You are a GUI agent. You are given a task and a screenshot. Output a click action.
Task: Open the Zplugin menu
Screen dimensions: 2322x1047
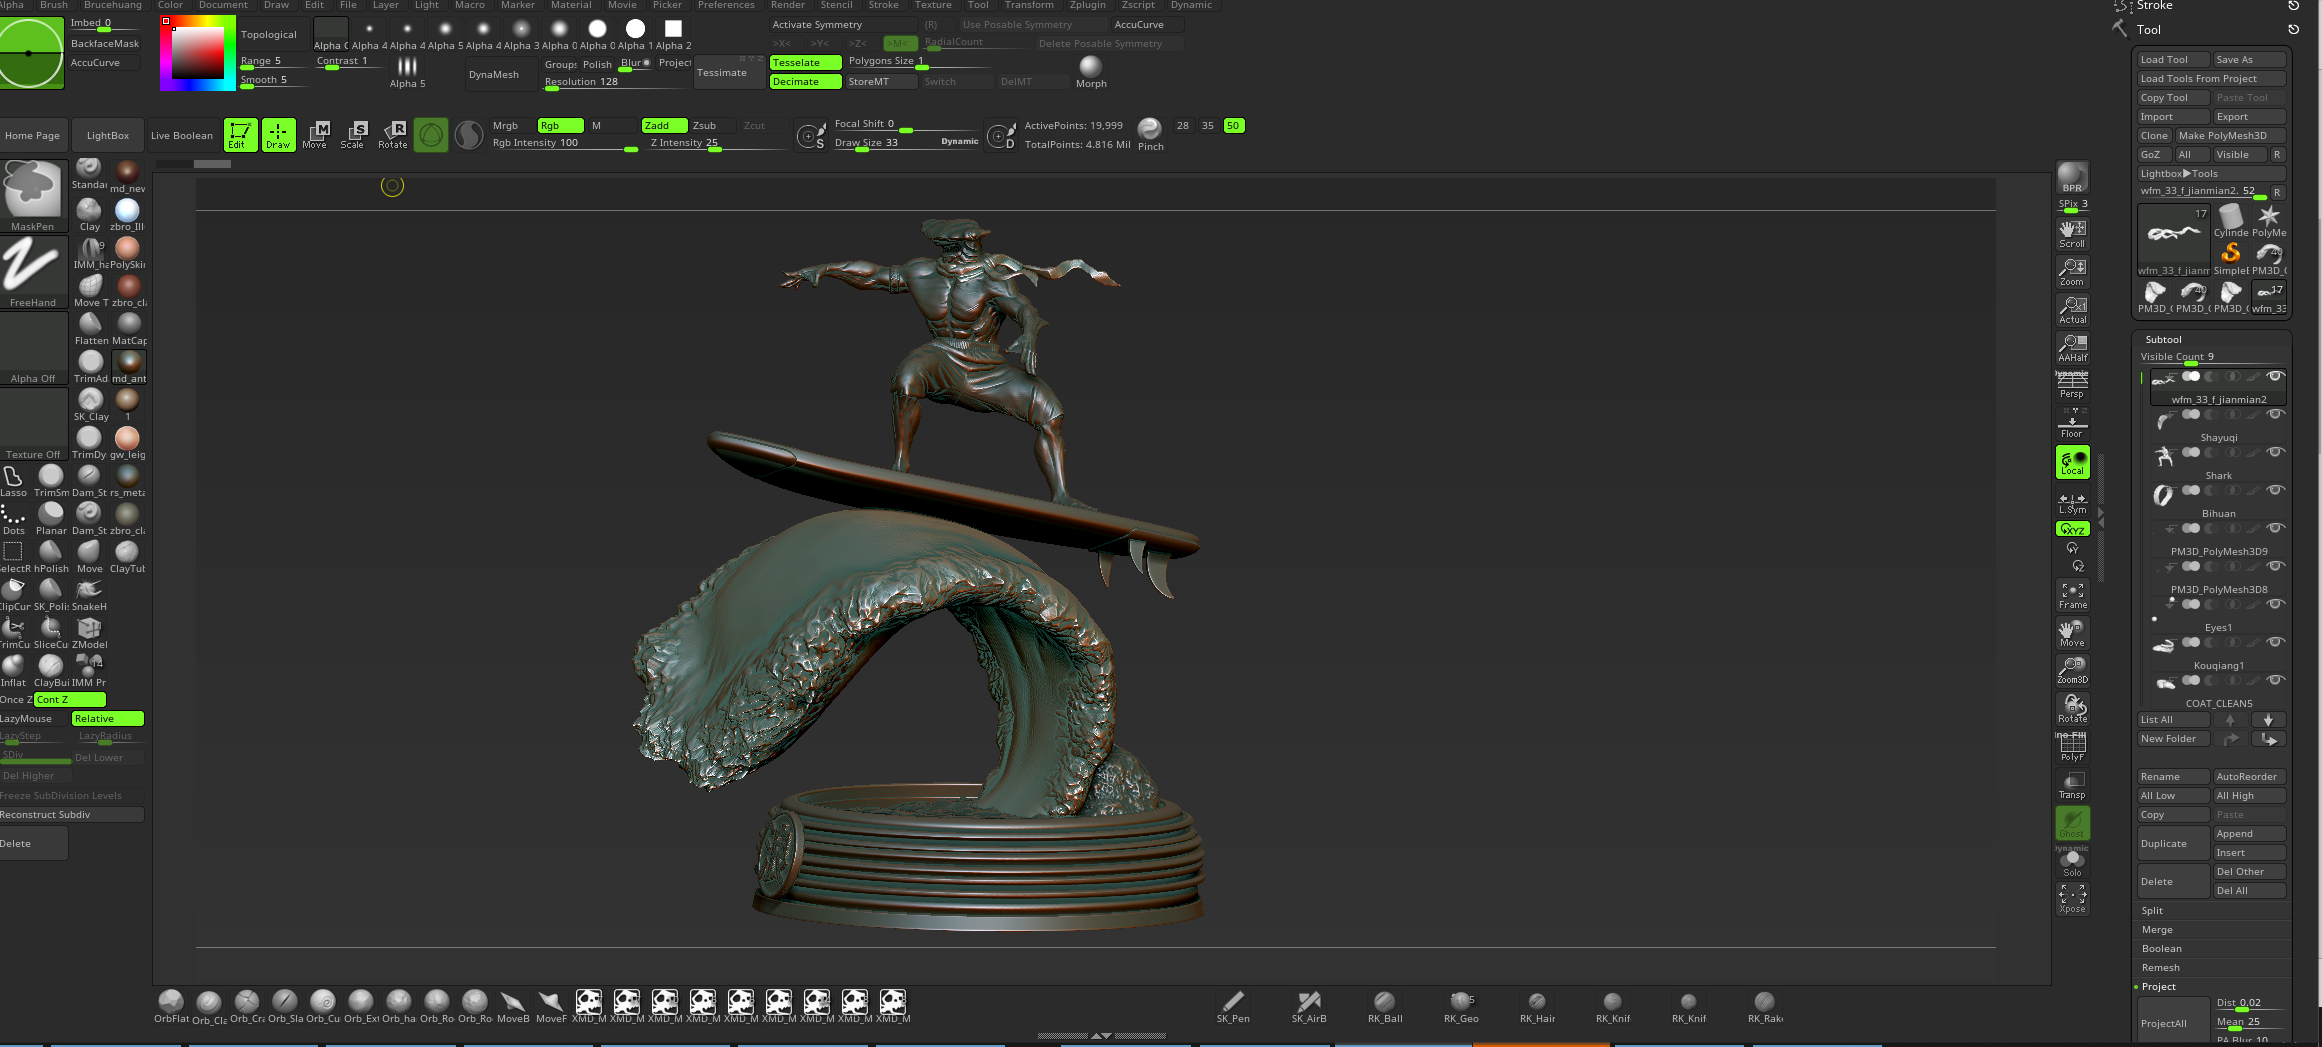(x=1087, y=5)
